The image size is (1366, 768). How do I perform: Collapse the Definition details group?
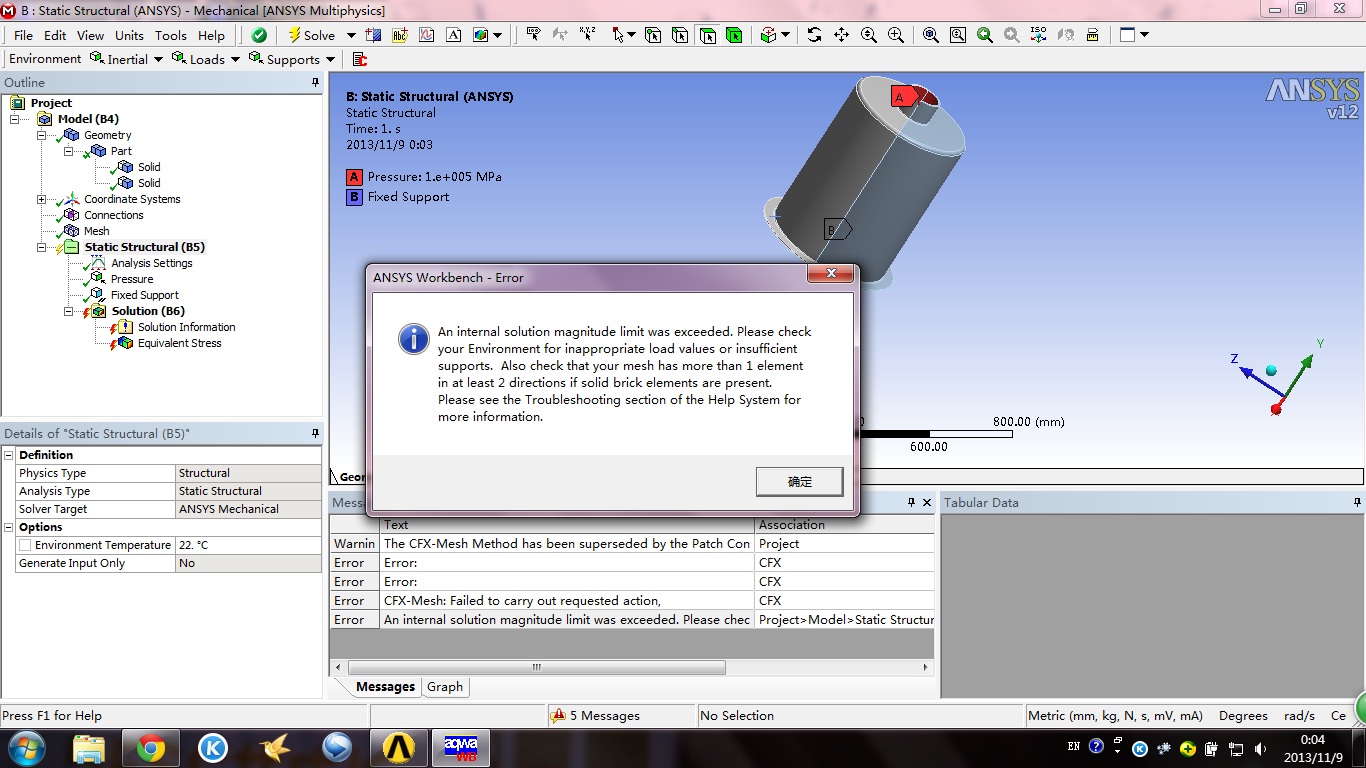tap(9, 455)
